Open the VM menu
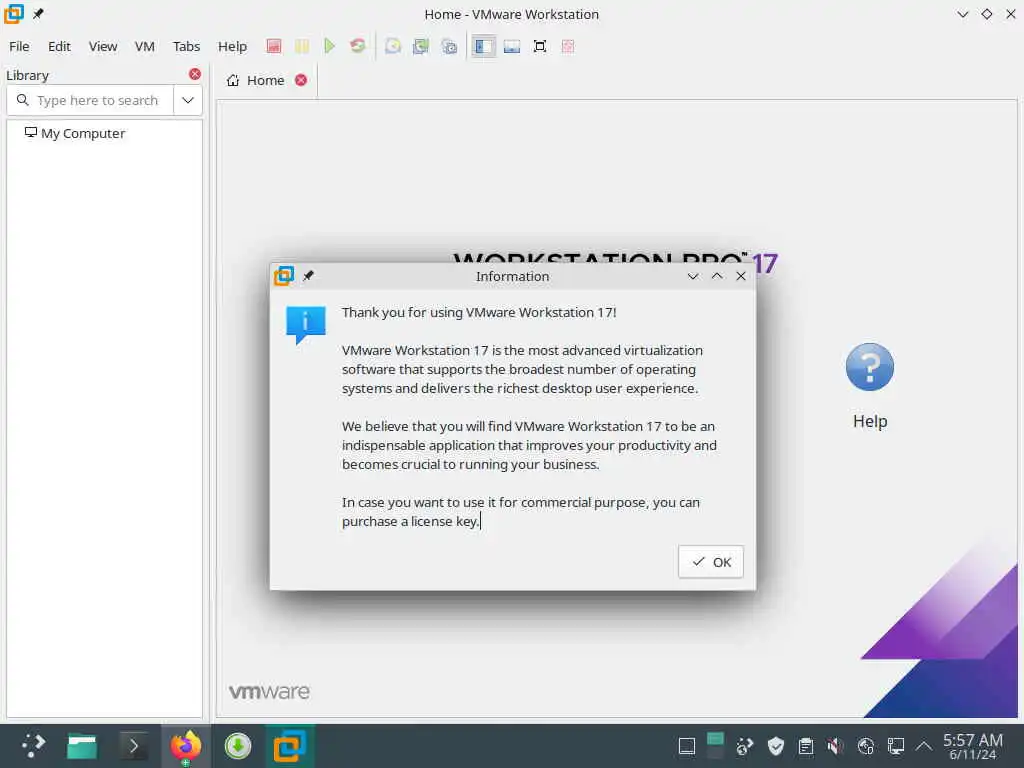Screen dimensions: 1024x768 144,46
